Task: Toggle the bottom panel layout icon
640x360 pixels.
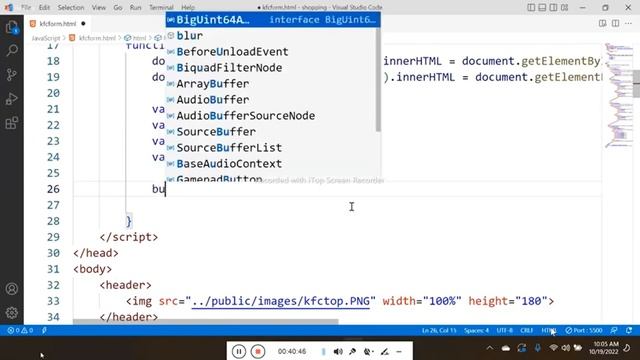Action: tap(542, 7)
